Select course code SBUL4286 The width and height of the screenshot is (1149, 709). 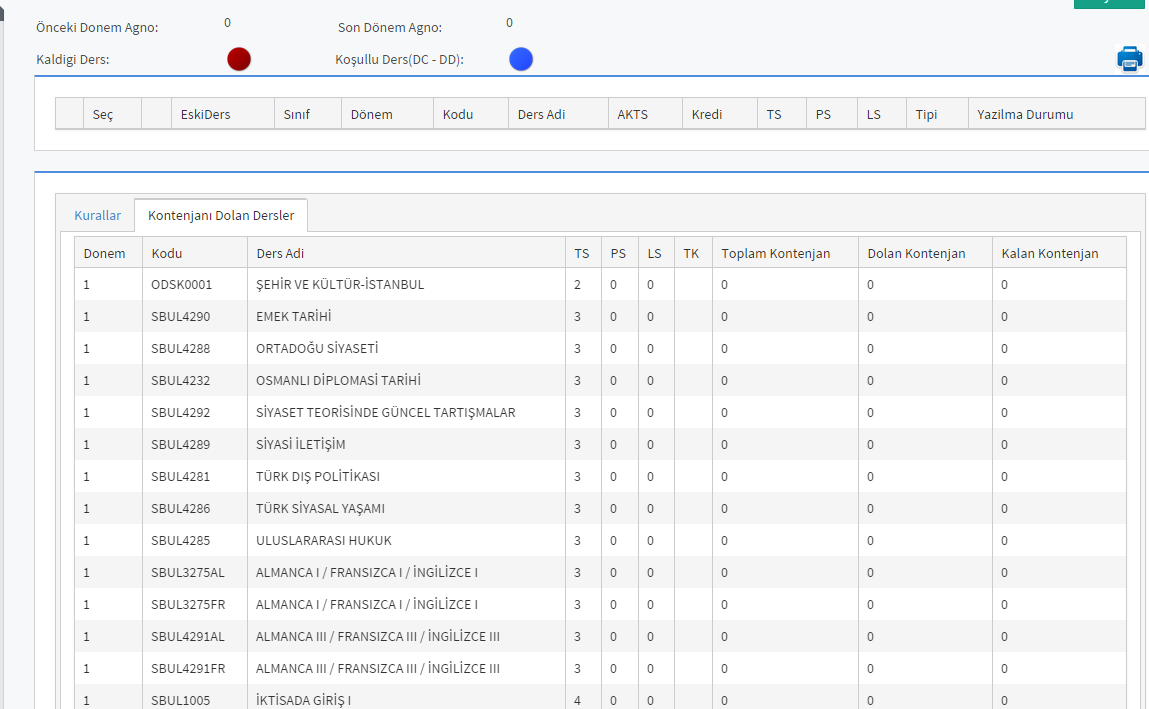(x=180, y=508)
